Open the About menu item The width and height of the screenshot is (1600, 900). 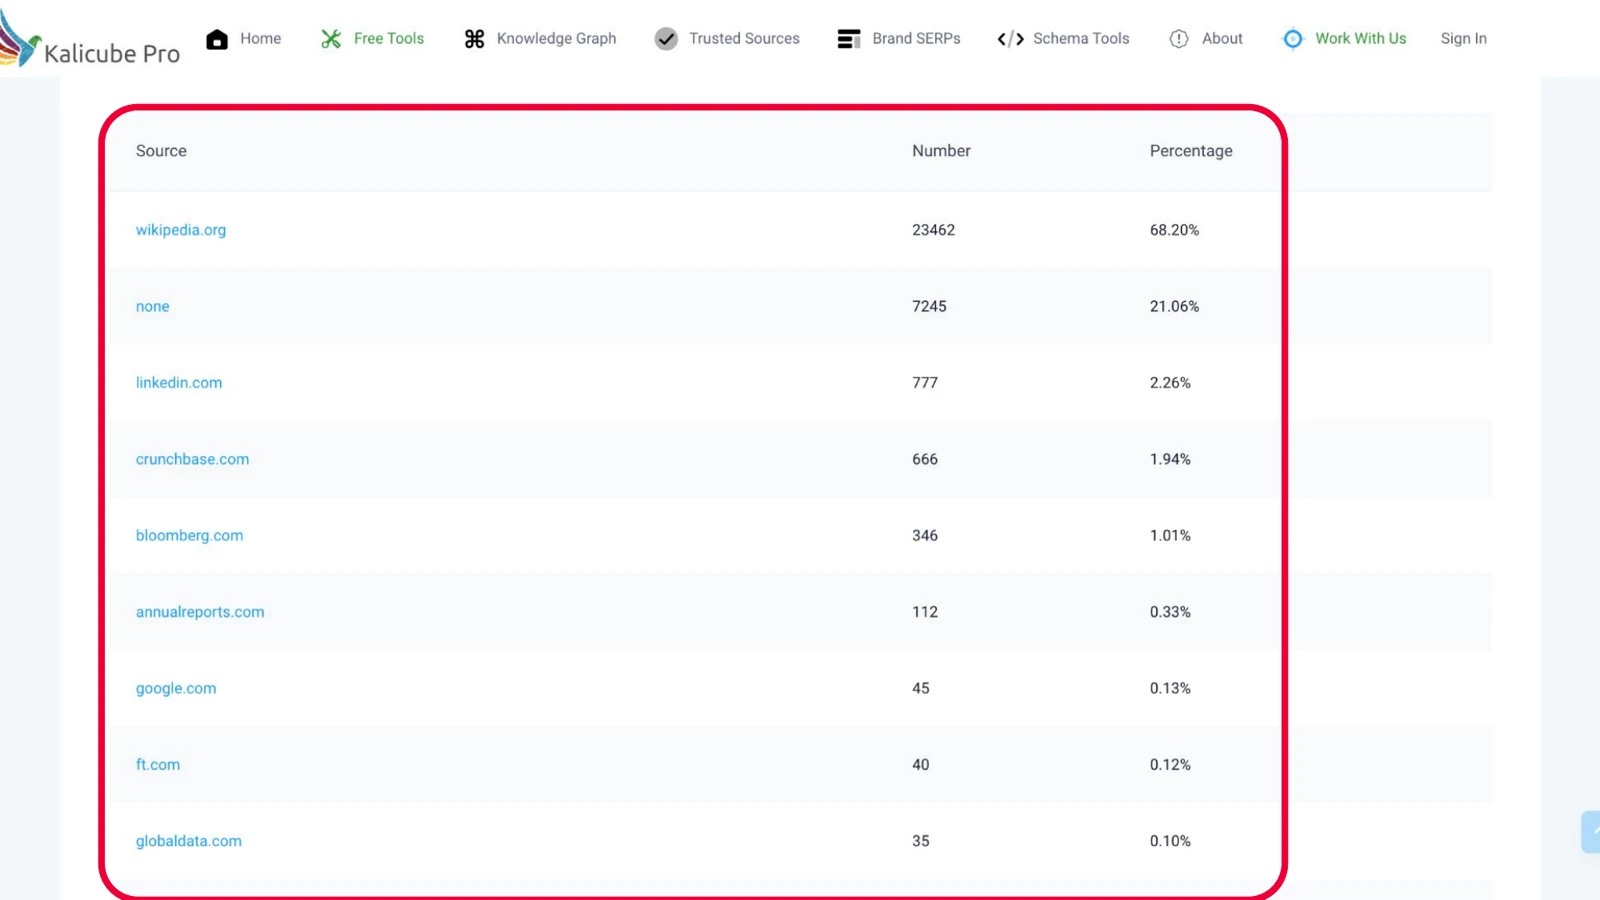[1223, 39]
